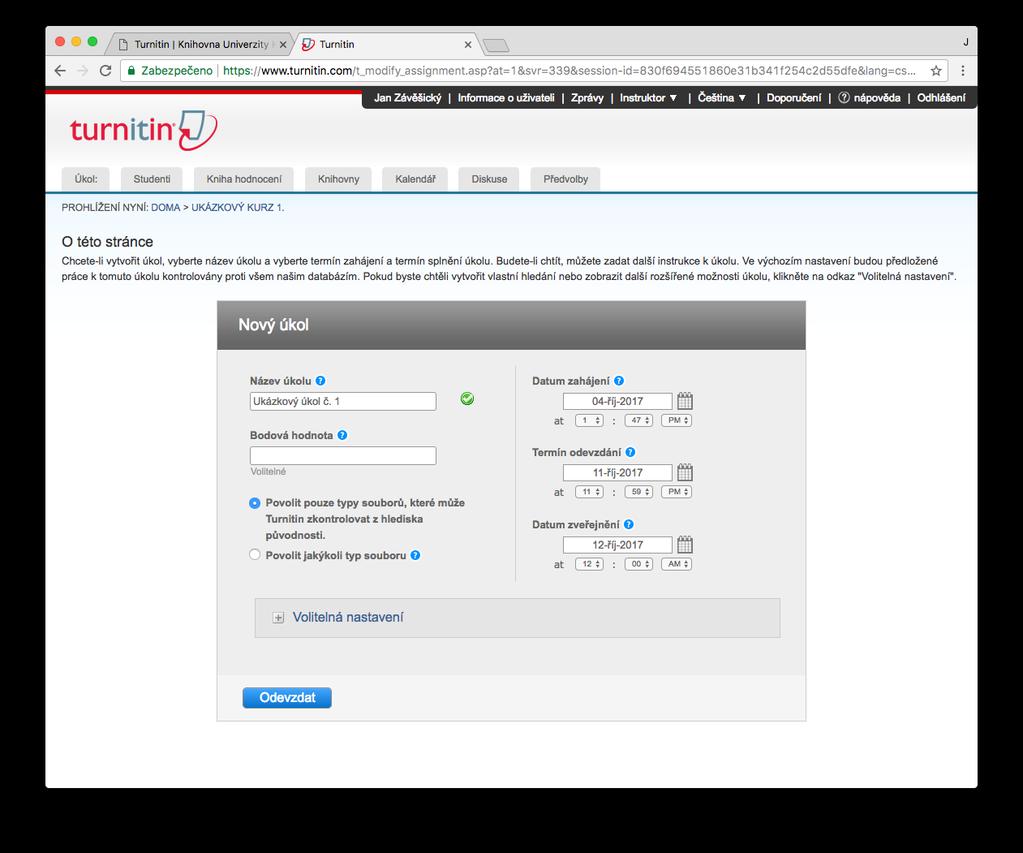Click the due date field 11-říj-2017
The height and width of the screenshot is (853, 1023).
pyautogui.click(x=617, y=473)
